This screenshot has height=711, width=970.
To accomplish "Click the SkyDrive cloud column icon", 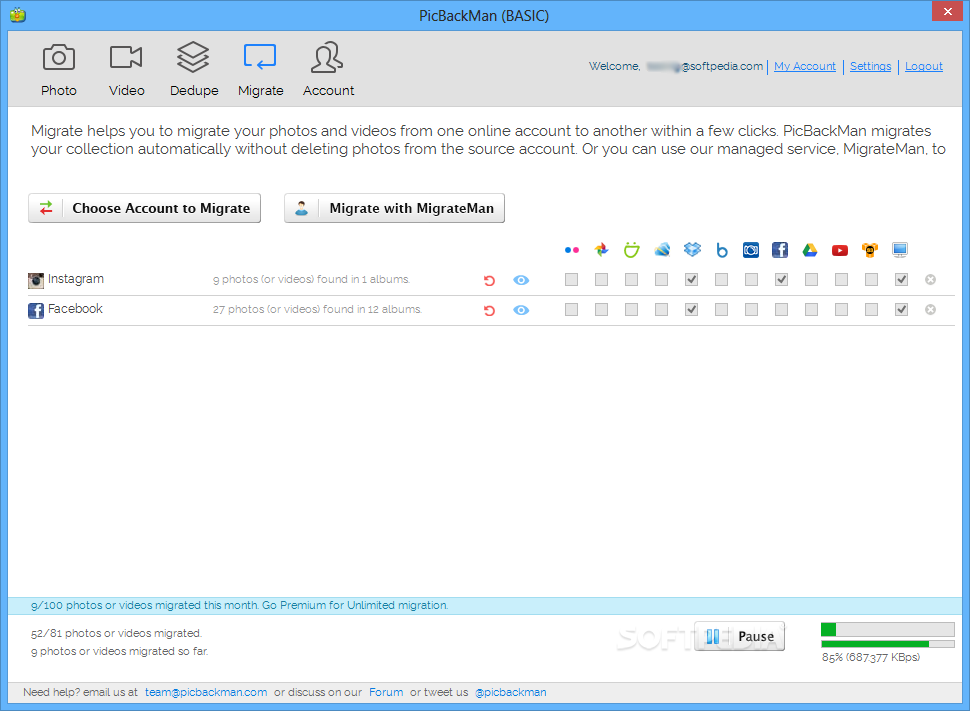I will [x=662, y=250].
